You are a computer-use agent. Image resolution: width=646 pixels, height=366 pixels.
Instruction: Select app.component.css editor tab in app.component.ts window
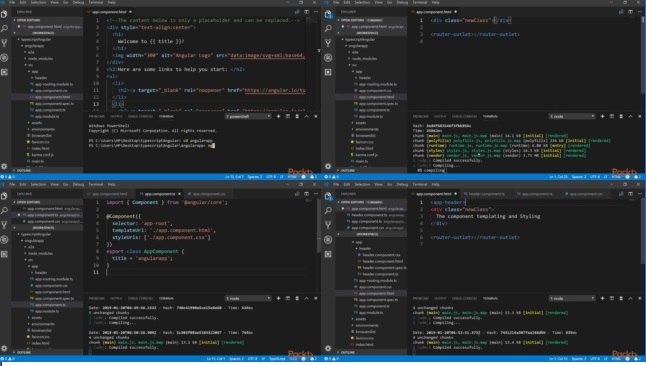click(208, 194)
